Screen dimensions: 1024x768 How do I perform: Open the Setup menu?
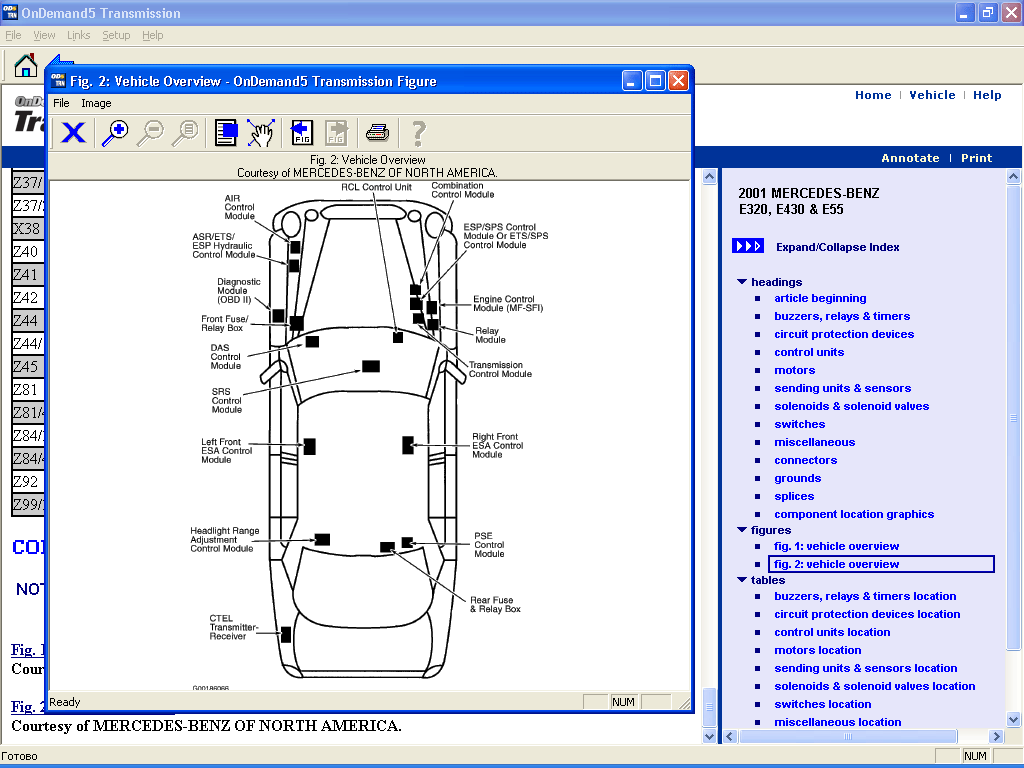pos(116,35)
